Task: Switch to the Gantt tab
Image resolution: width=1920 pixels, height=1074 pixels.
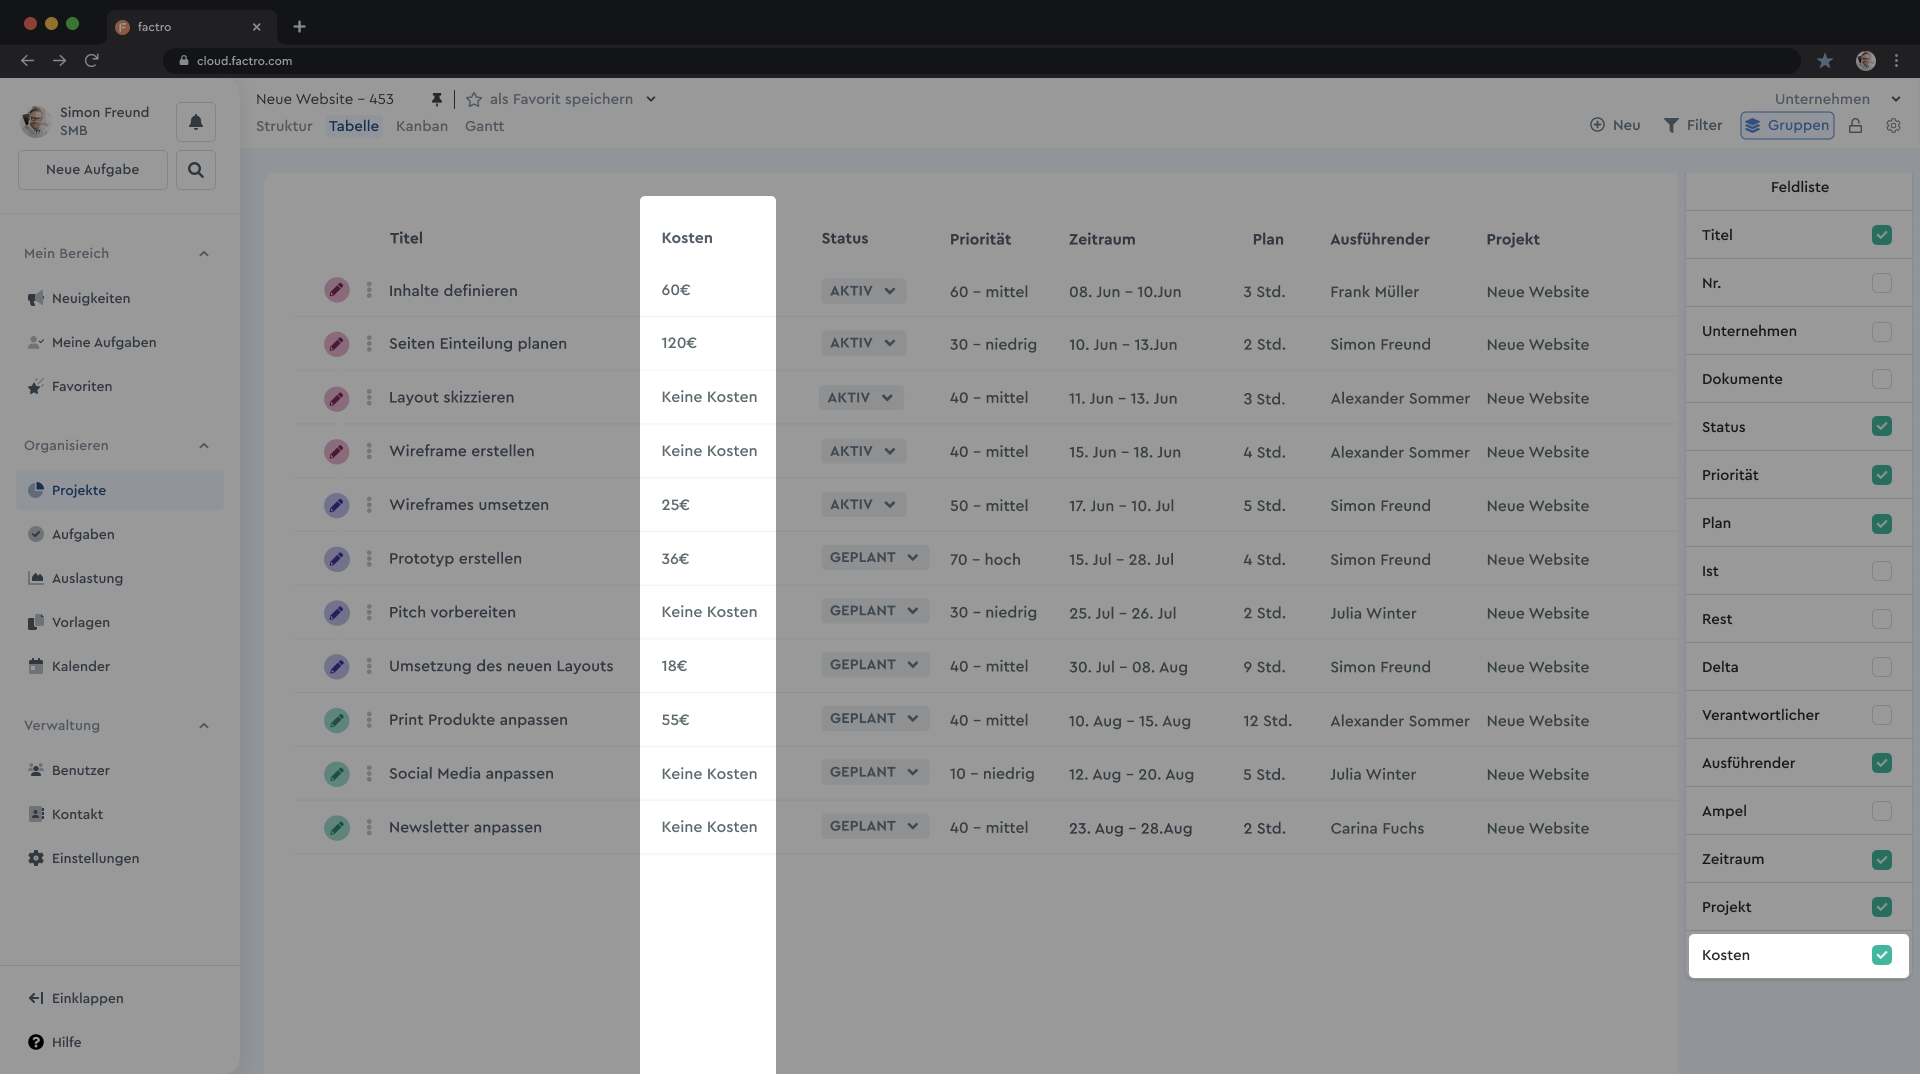Action: click(484, 126)
